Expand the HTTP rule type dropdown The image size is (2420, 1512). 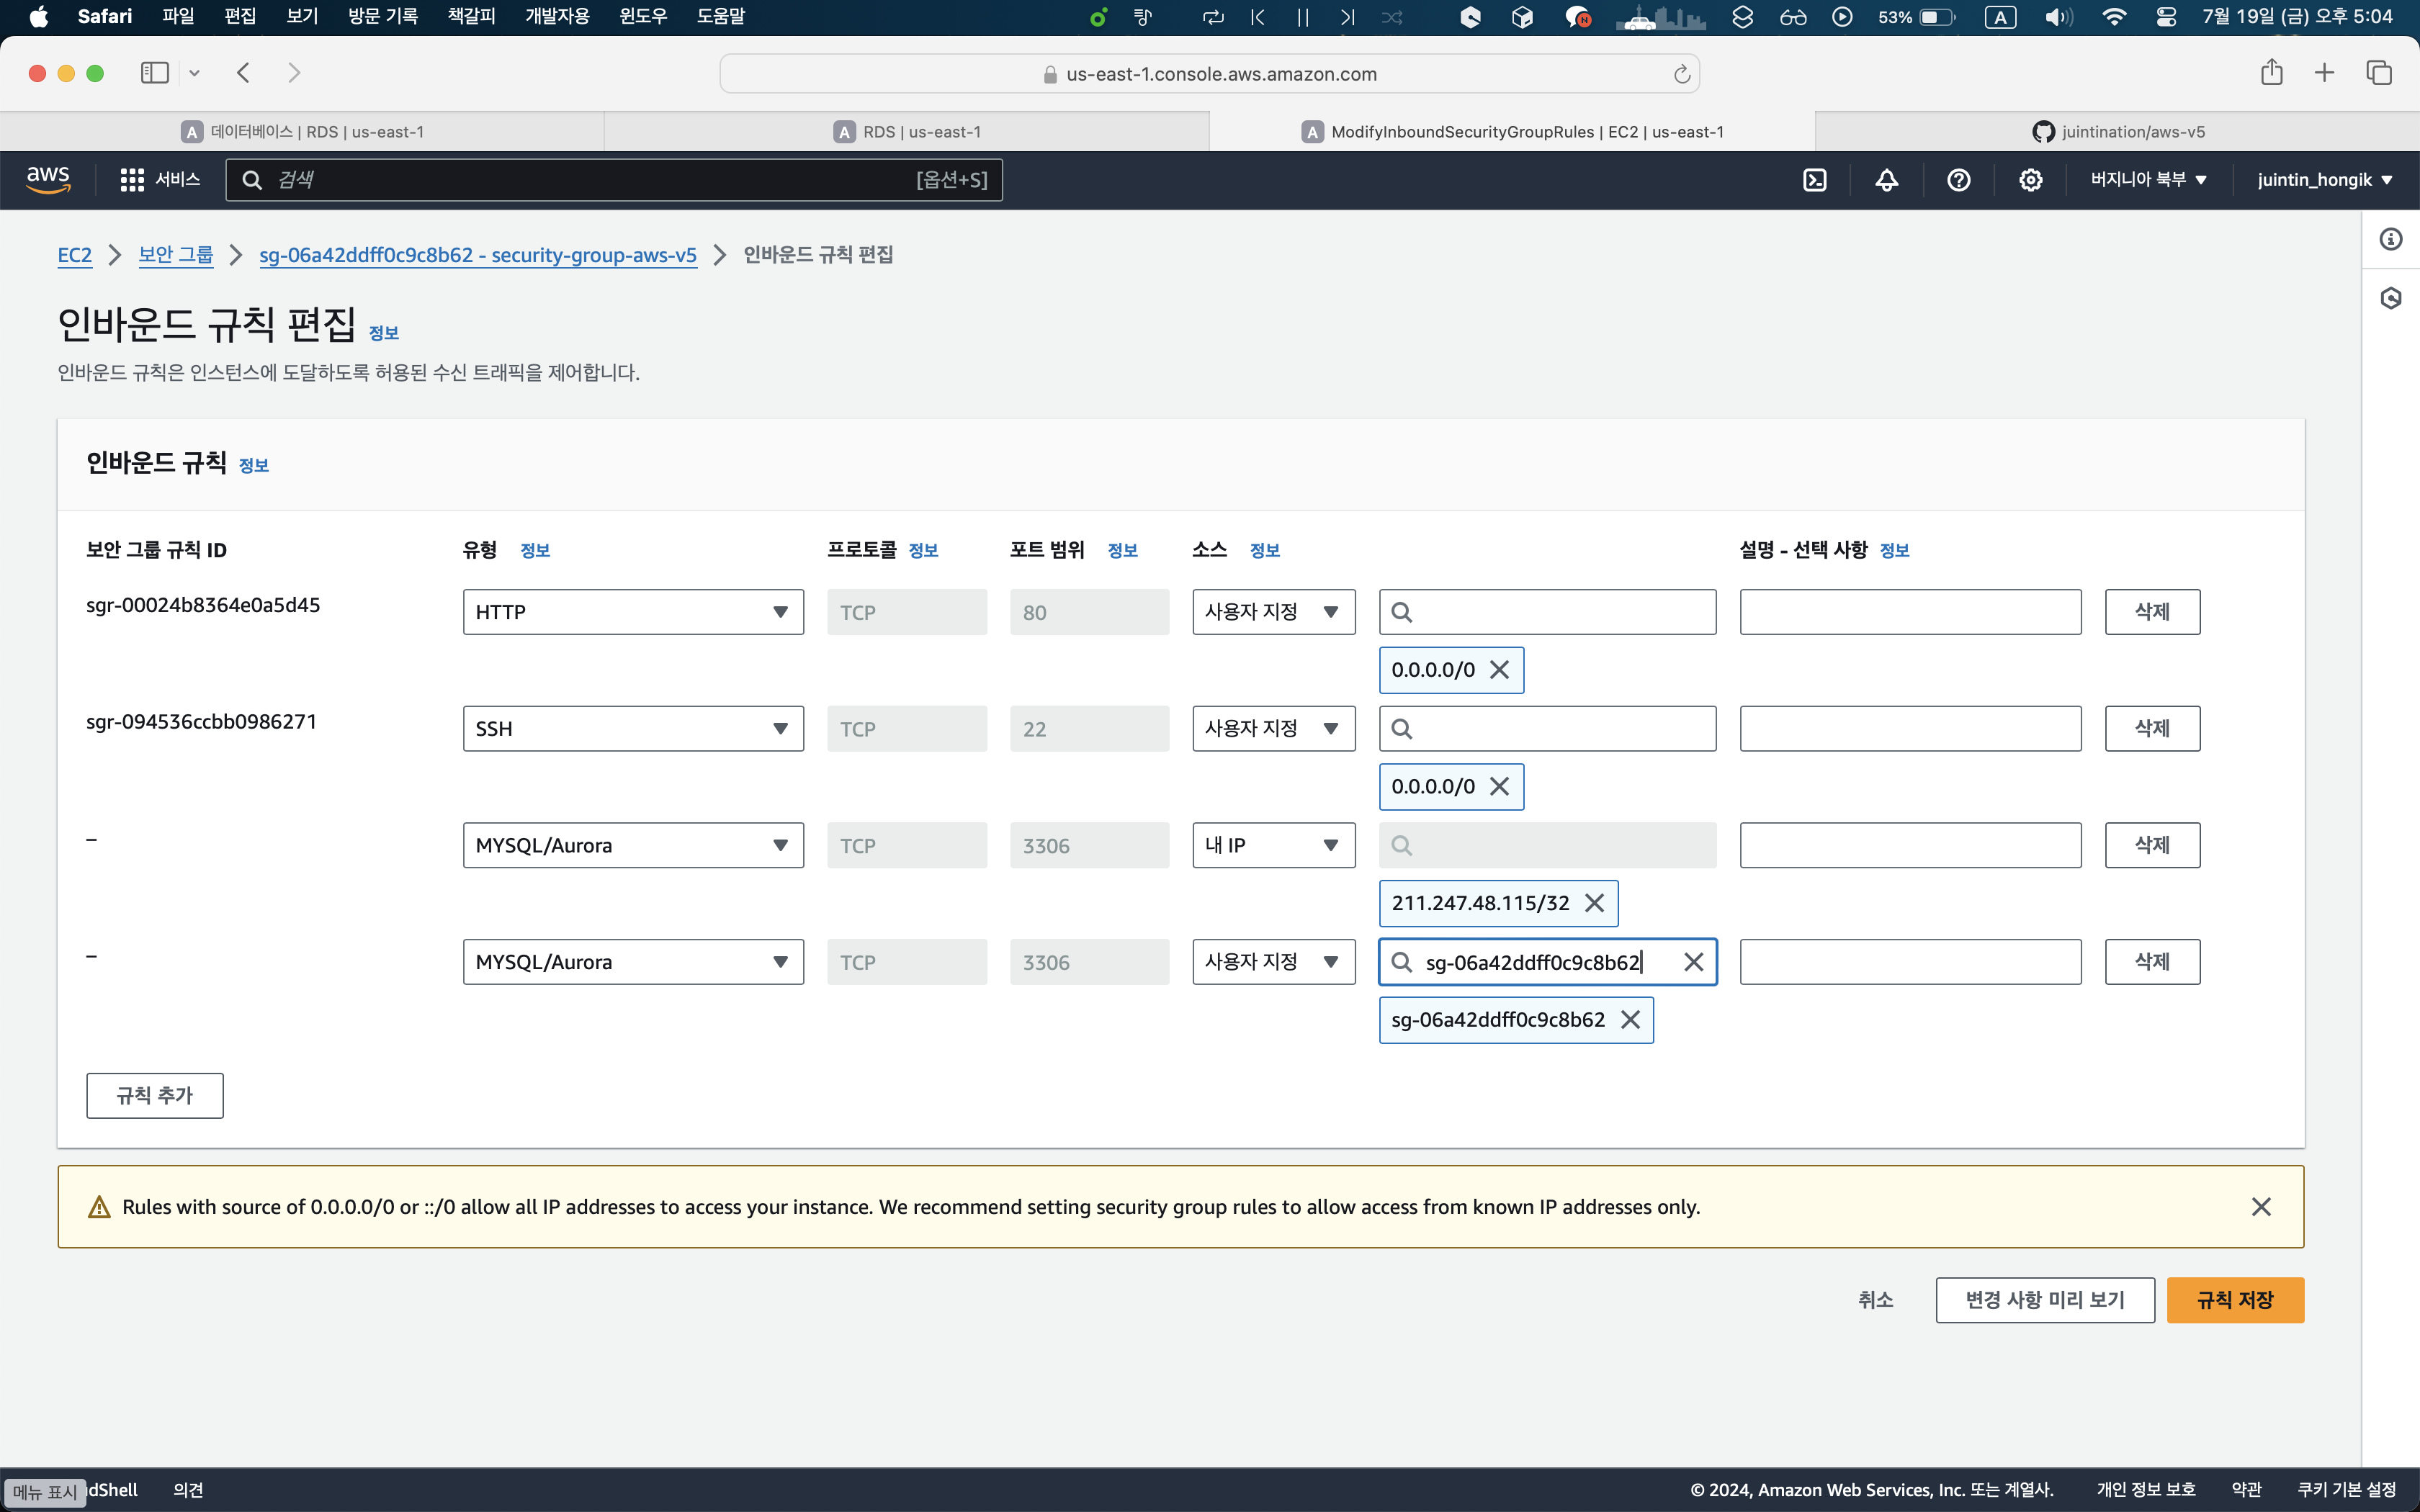click(x=633, y=612)
